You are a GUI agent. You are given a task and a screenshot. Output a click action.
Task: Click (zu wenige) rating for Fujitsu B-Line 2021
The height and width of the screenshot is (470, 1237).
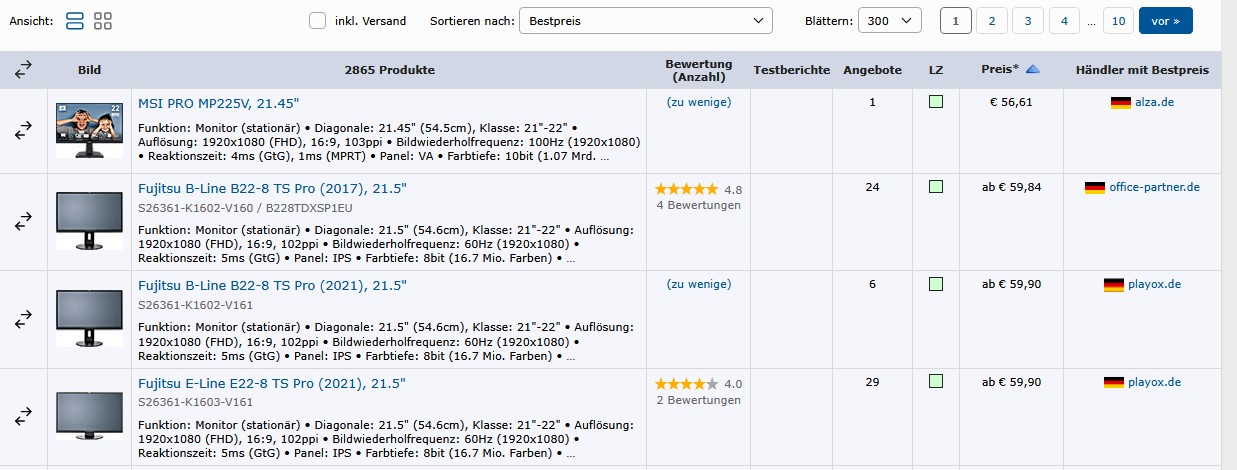[x=699, y=284]
